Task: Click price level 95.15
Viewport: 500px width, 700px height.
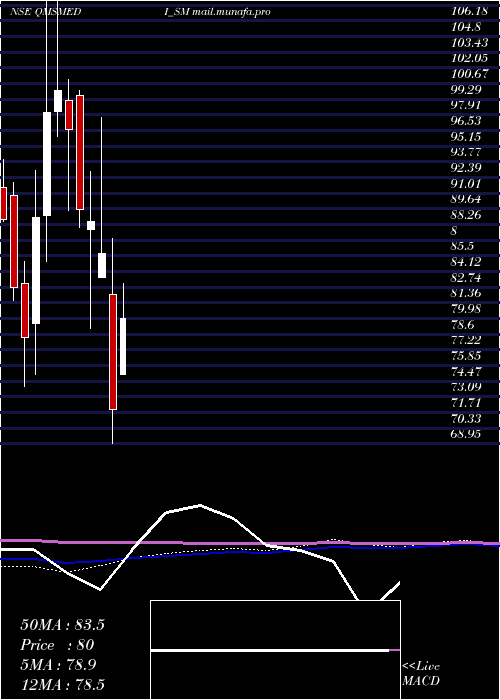Action: (x=466, y=137)
